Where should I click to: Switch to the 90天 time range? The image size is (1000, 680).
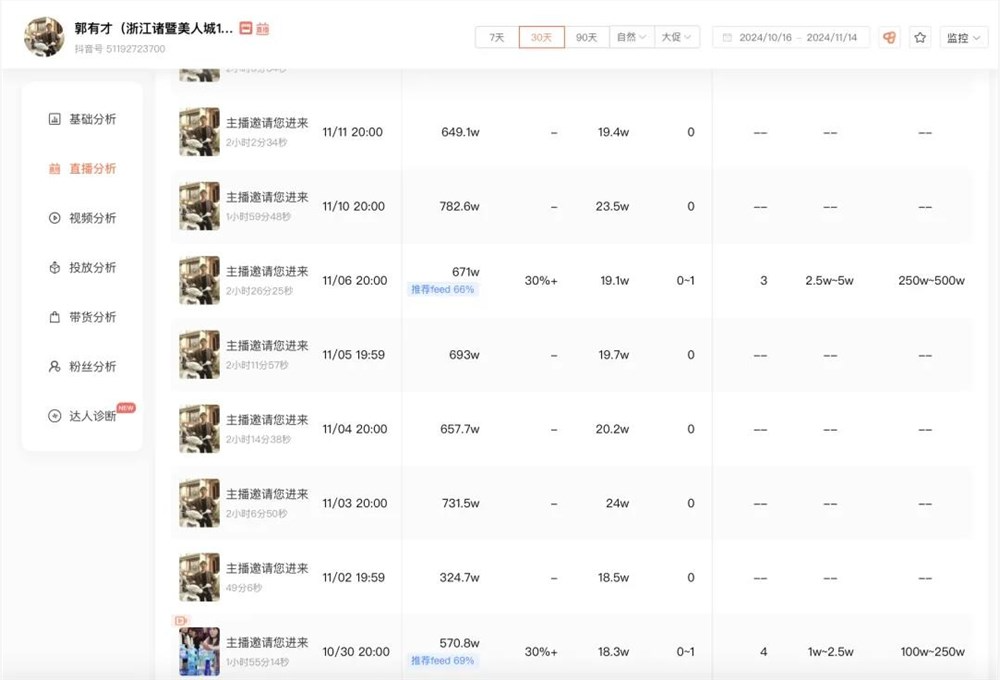click(x=586, y=36)
